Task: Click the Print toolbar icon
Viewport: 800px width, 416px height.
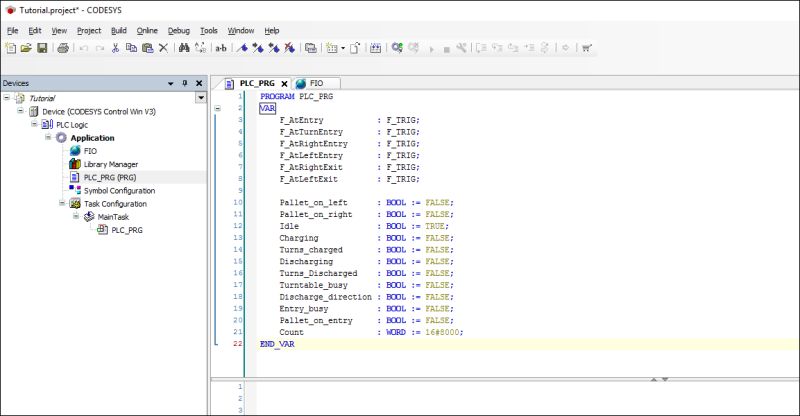Action: tap(63, 48)
